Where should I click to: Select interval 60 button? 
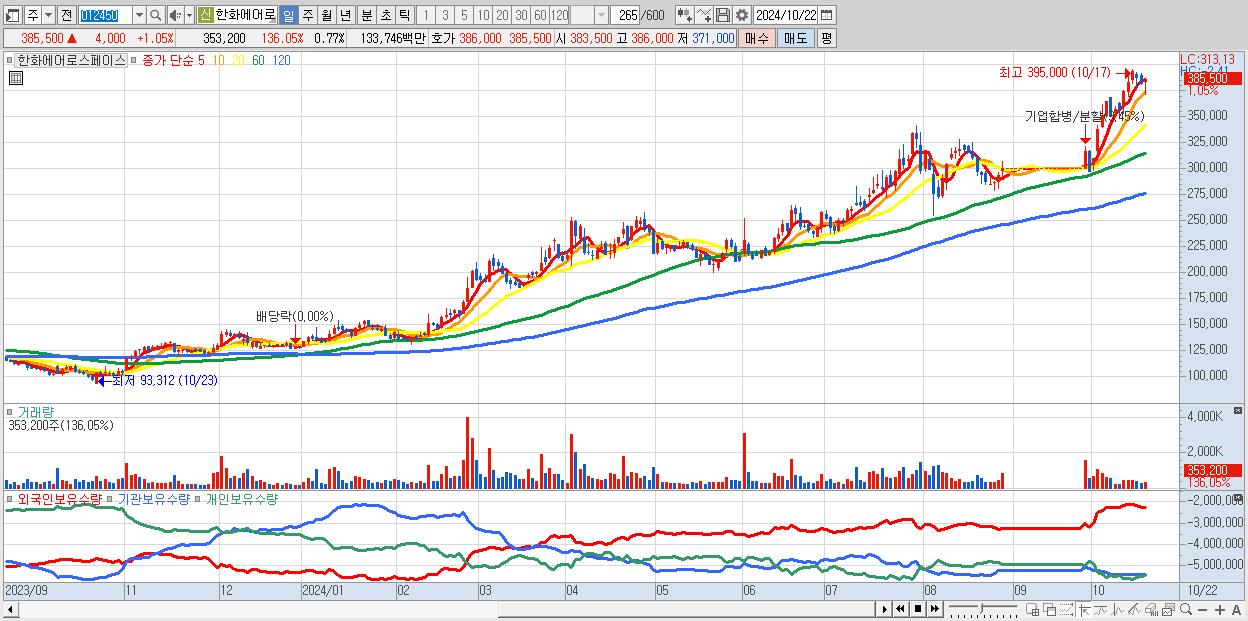click(540, 15)
